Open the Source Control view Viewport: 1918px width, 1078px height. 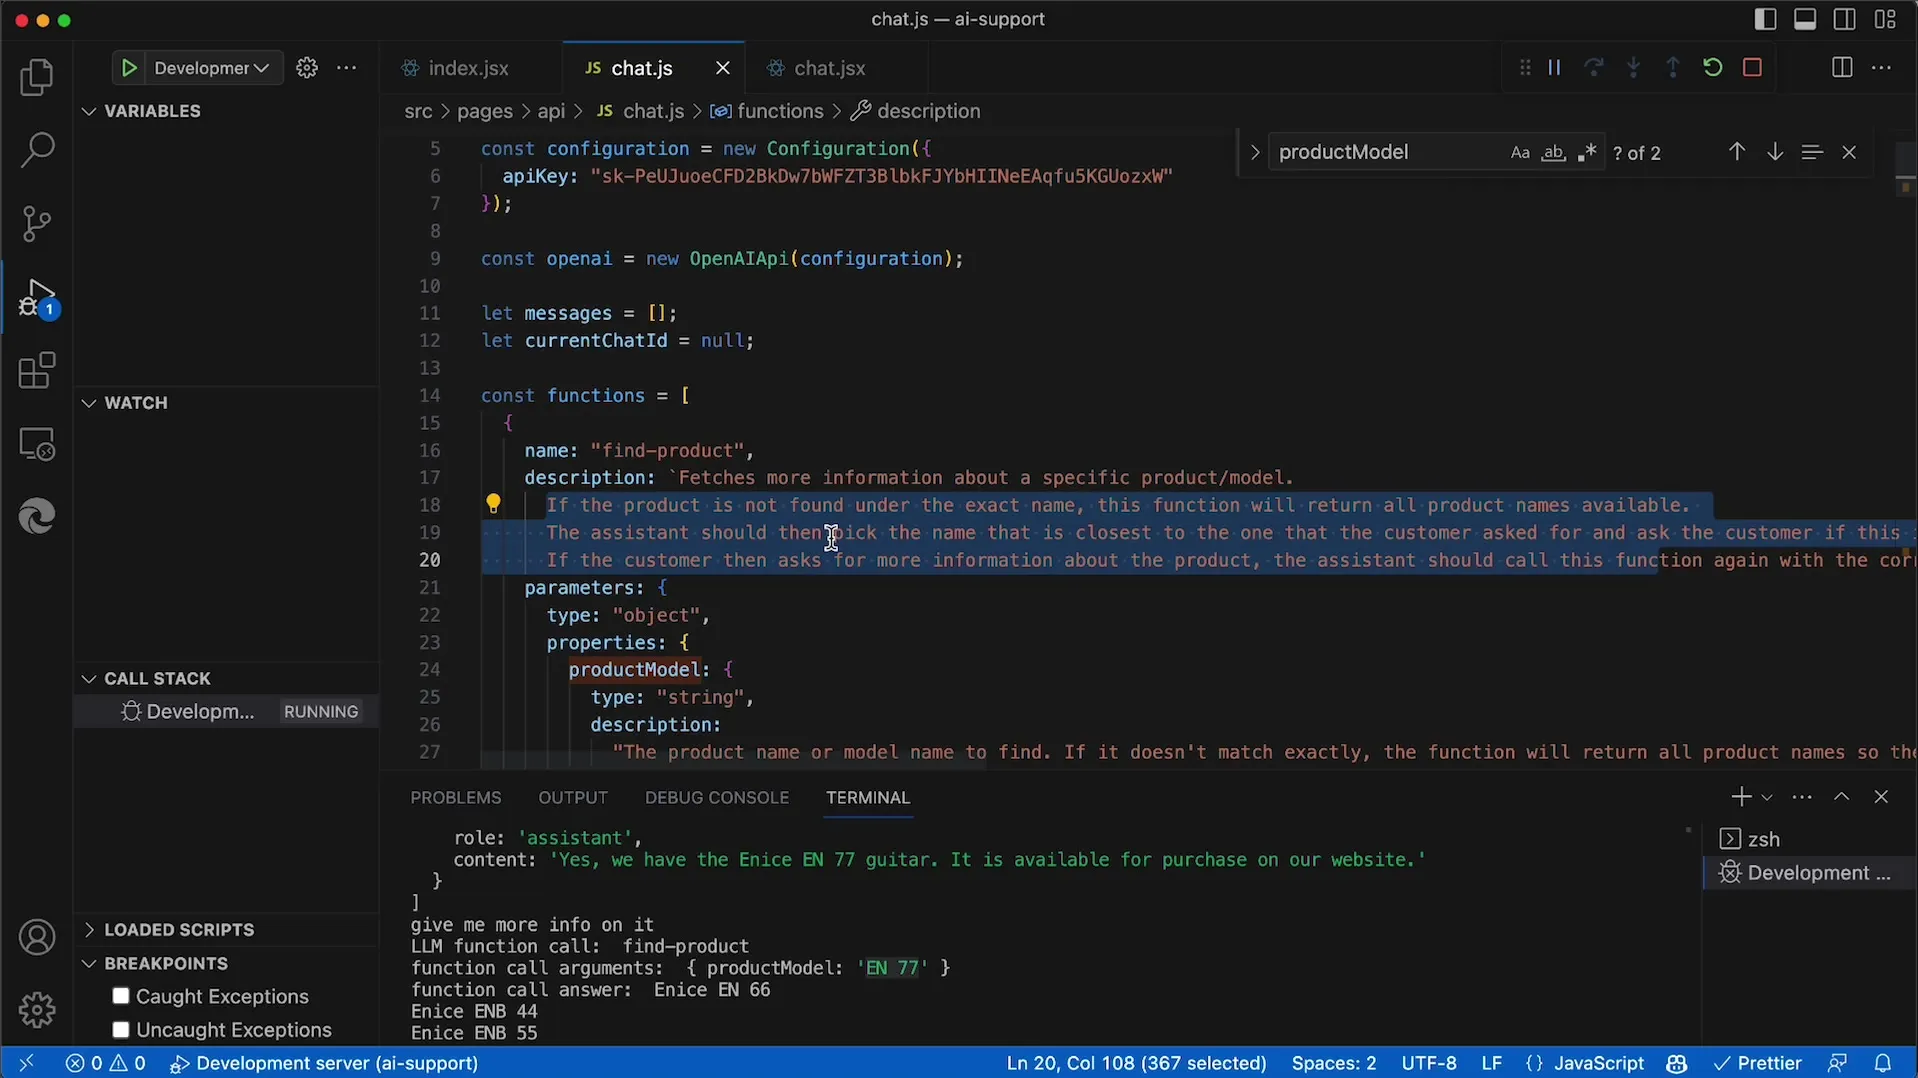click(x=37, y=223)
